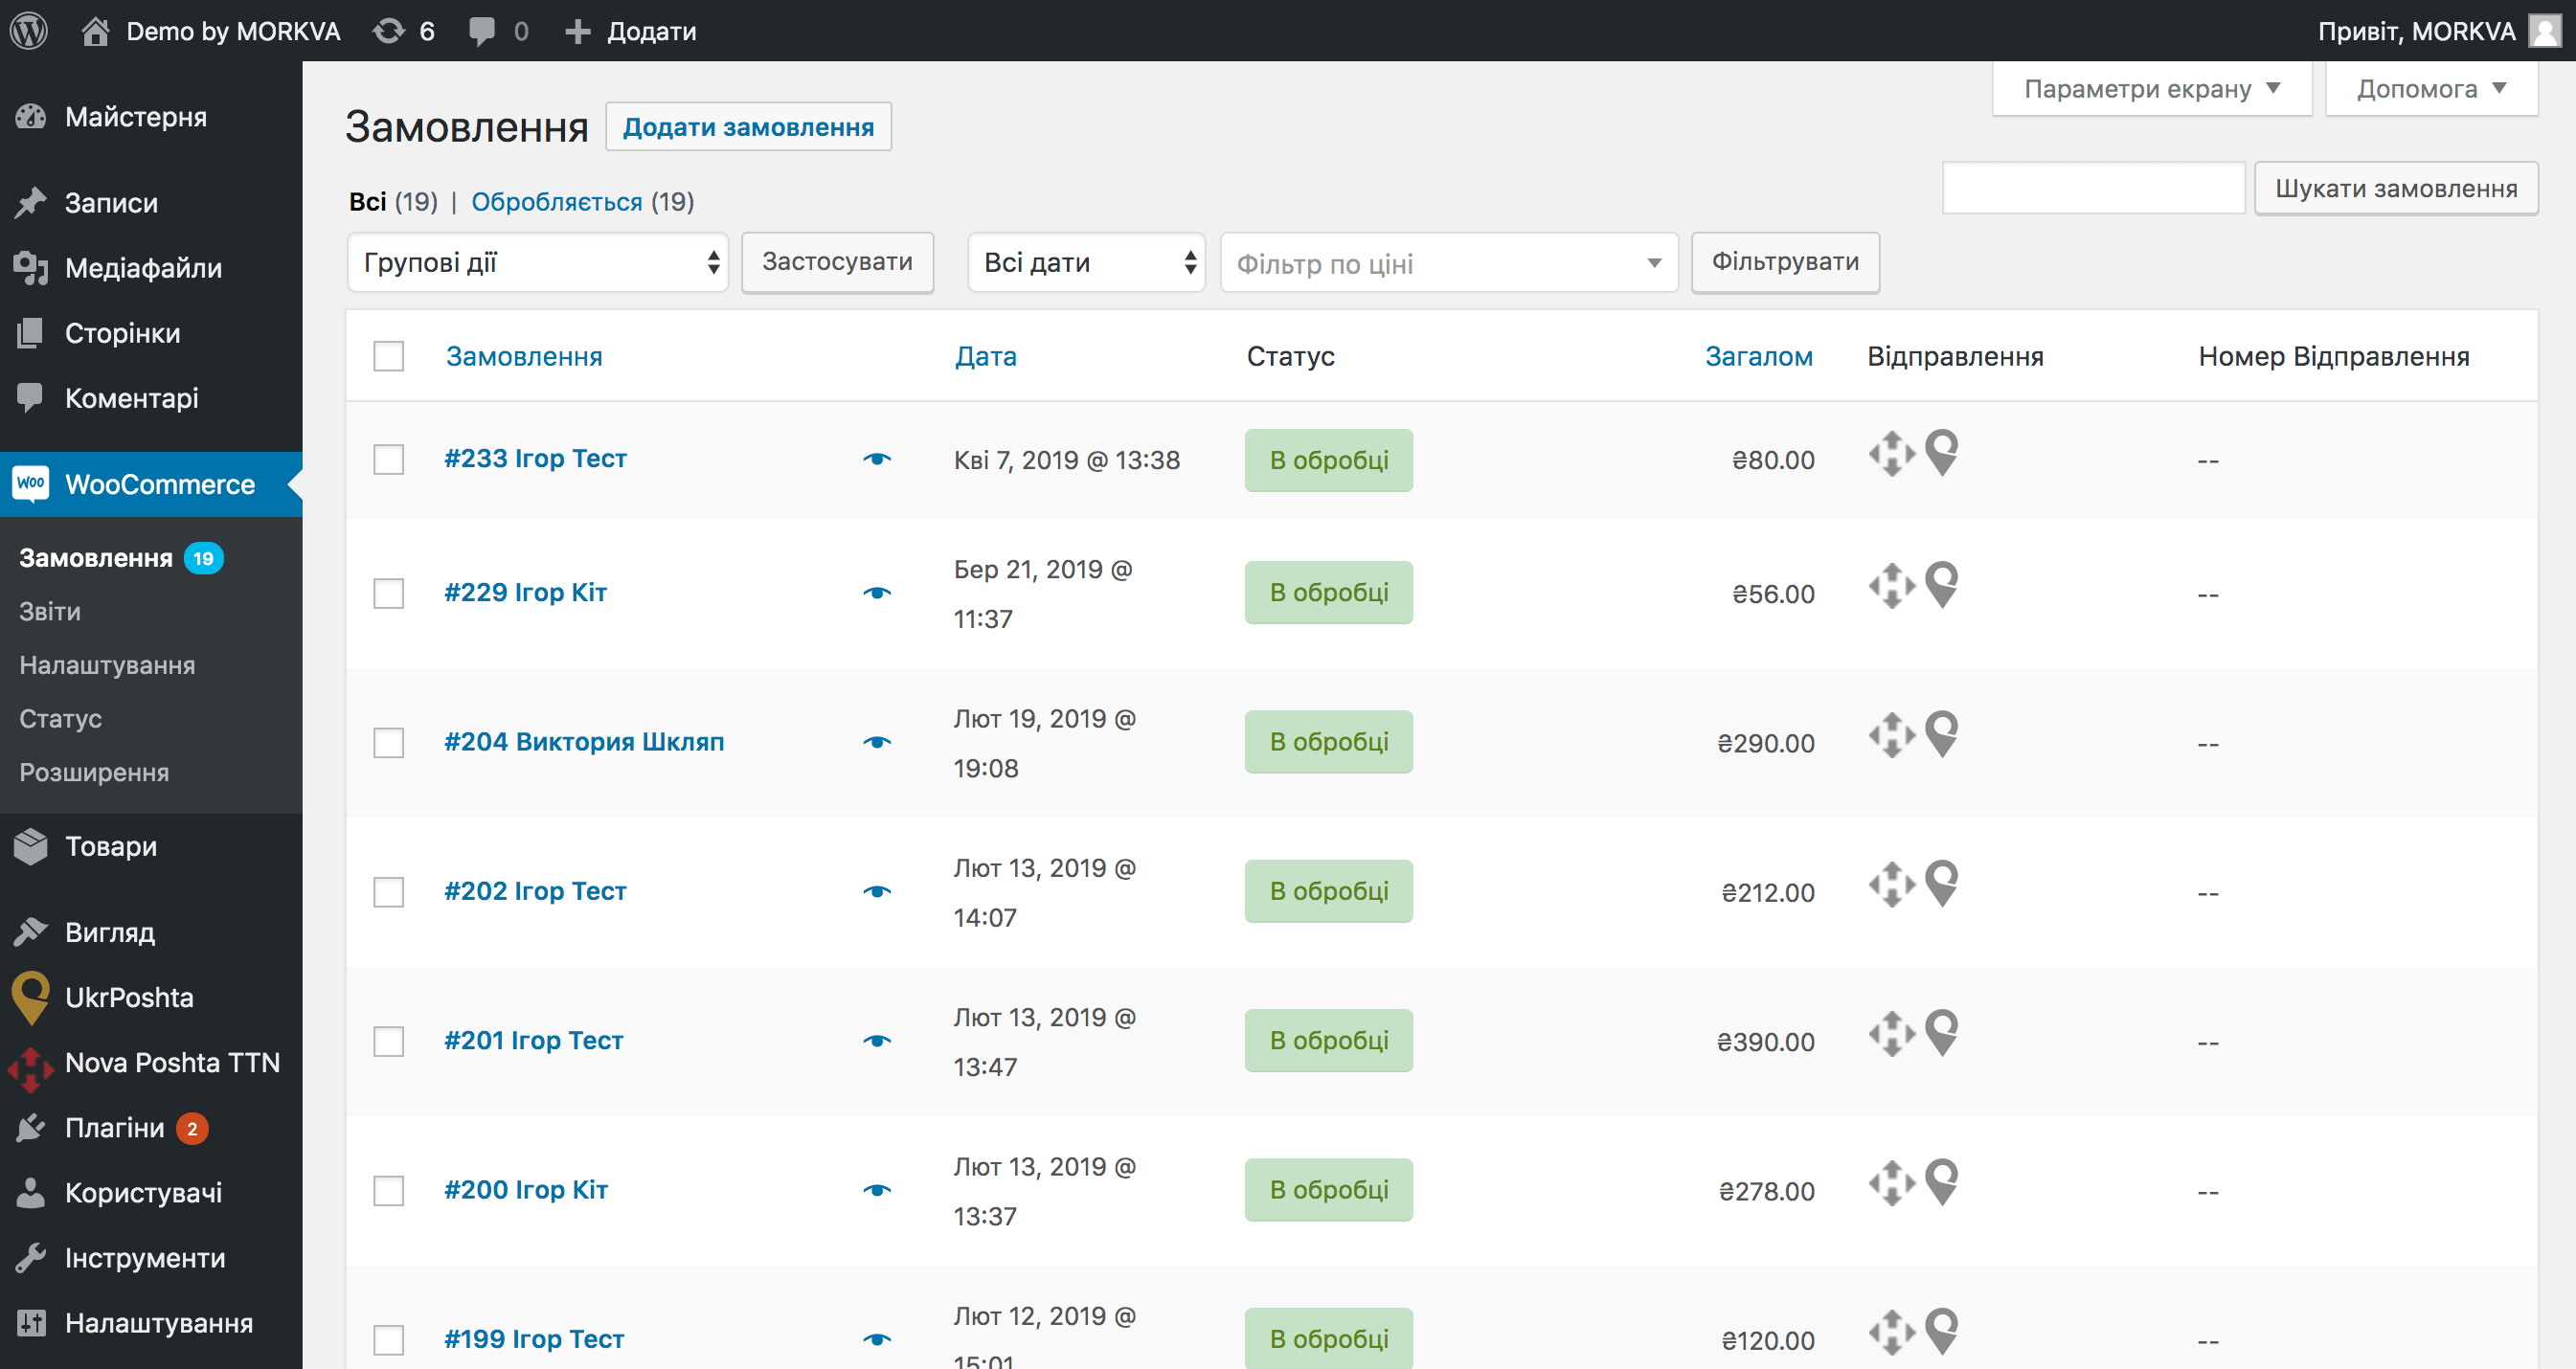Viewport: 2576px width, 1369px height.
Task: Check the box for order #233
Action: click(x=388, y=460)
